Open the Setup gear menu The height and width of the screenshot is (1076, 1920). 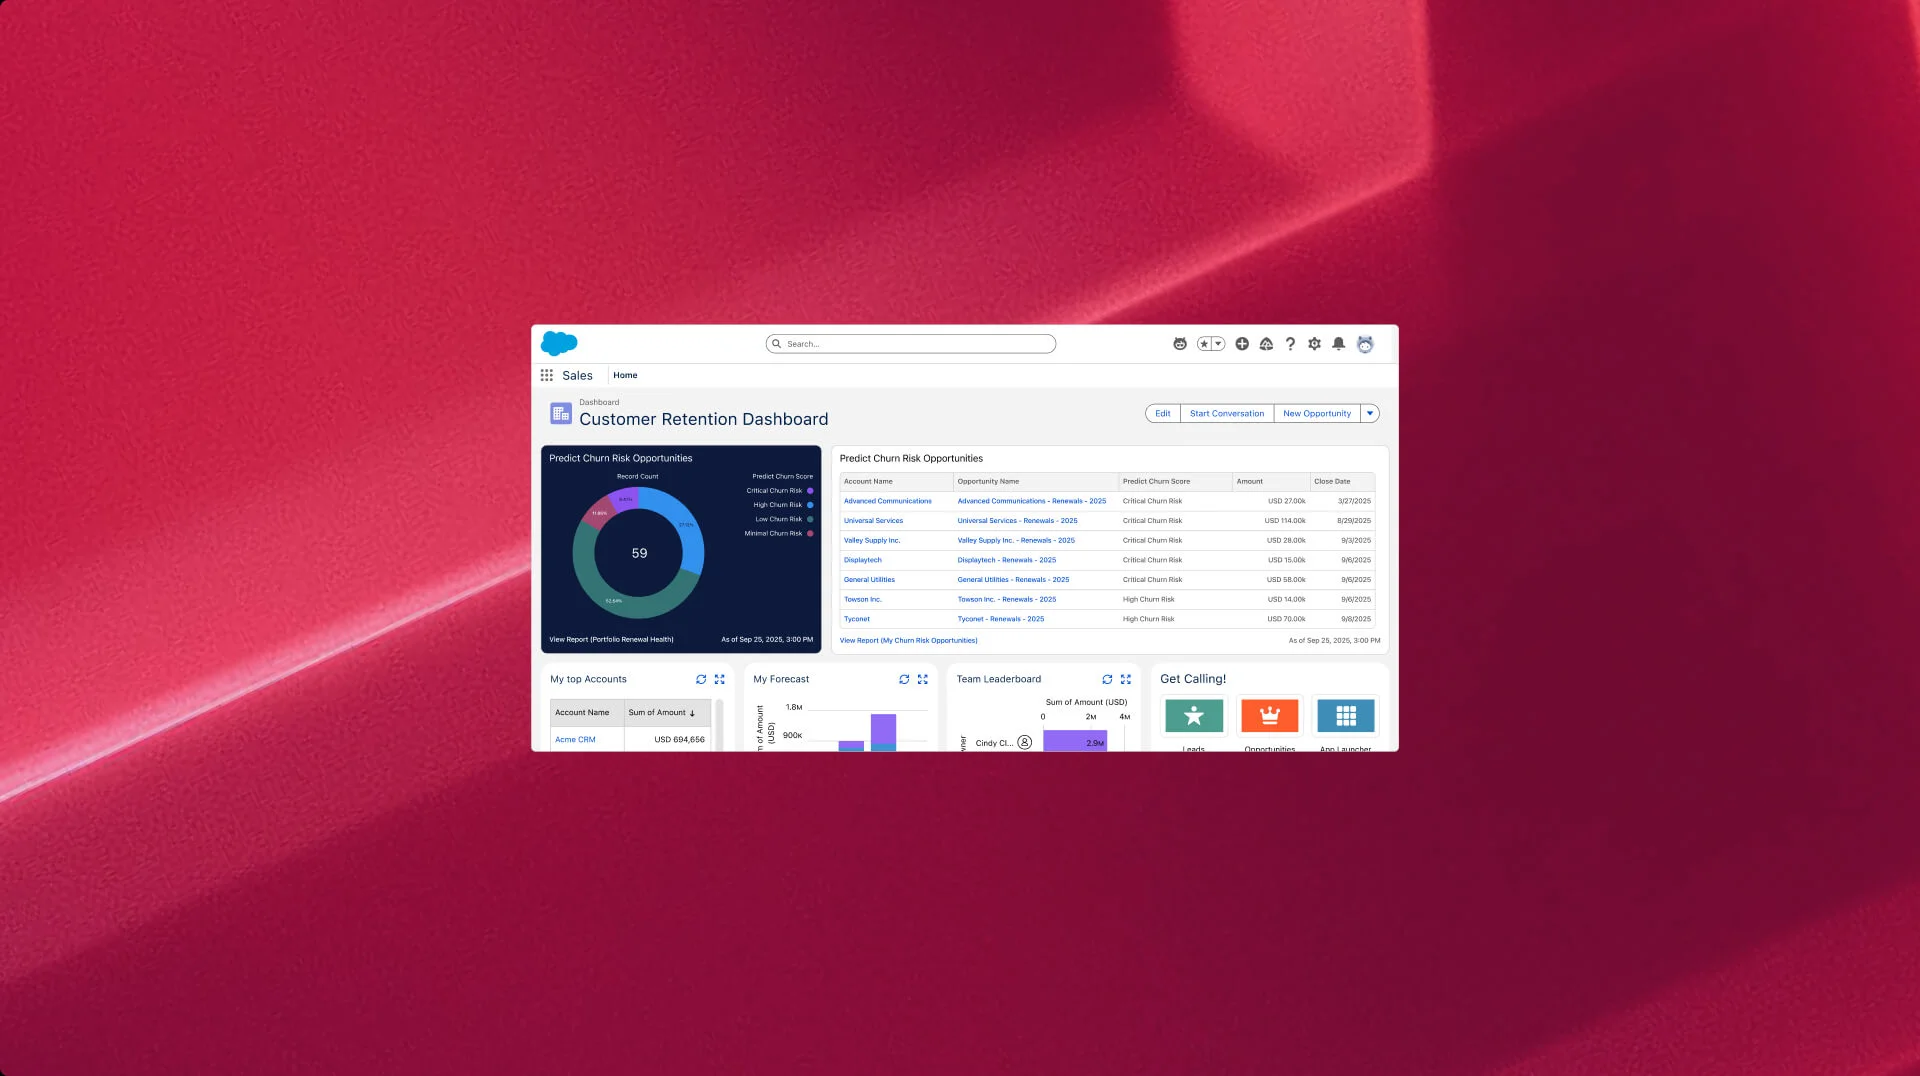[x=1314, y=344]
